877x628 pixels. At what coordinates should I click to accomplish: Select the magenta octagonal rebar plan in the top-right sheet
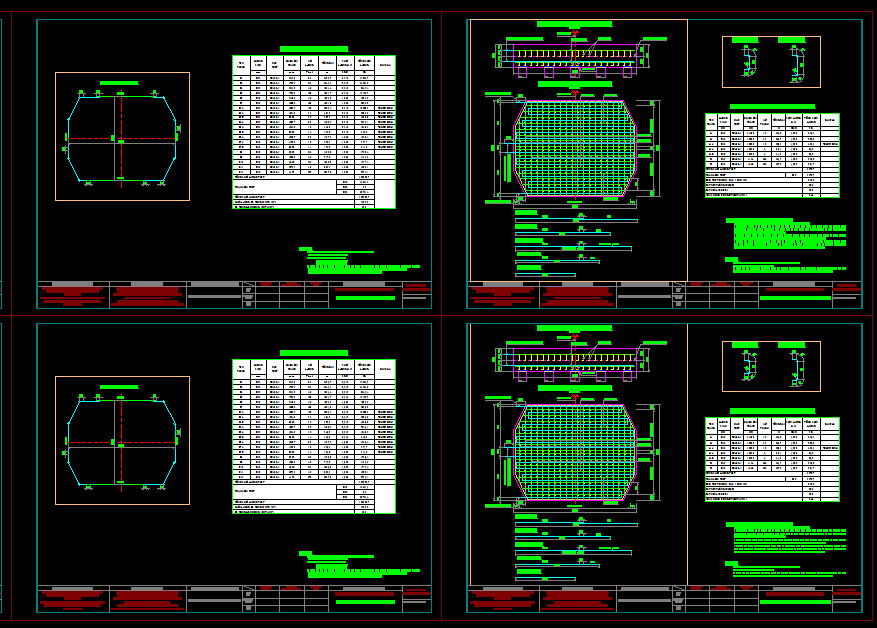click(575, 148)
